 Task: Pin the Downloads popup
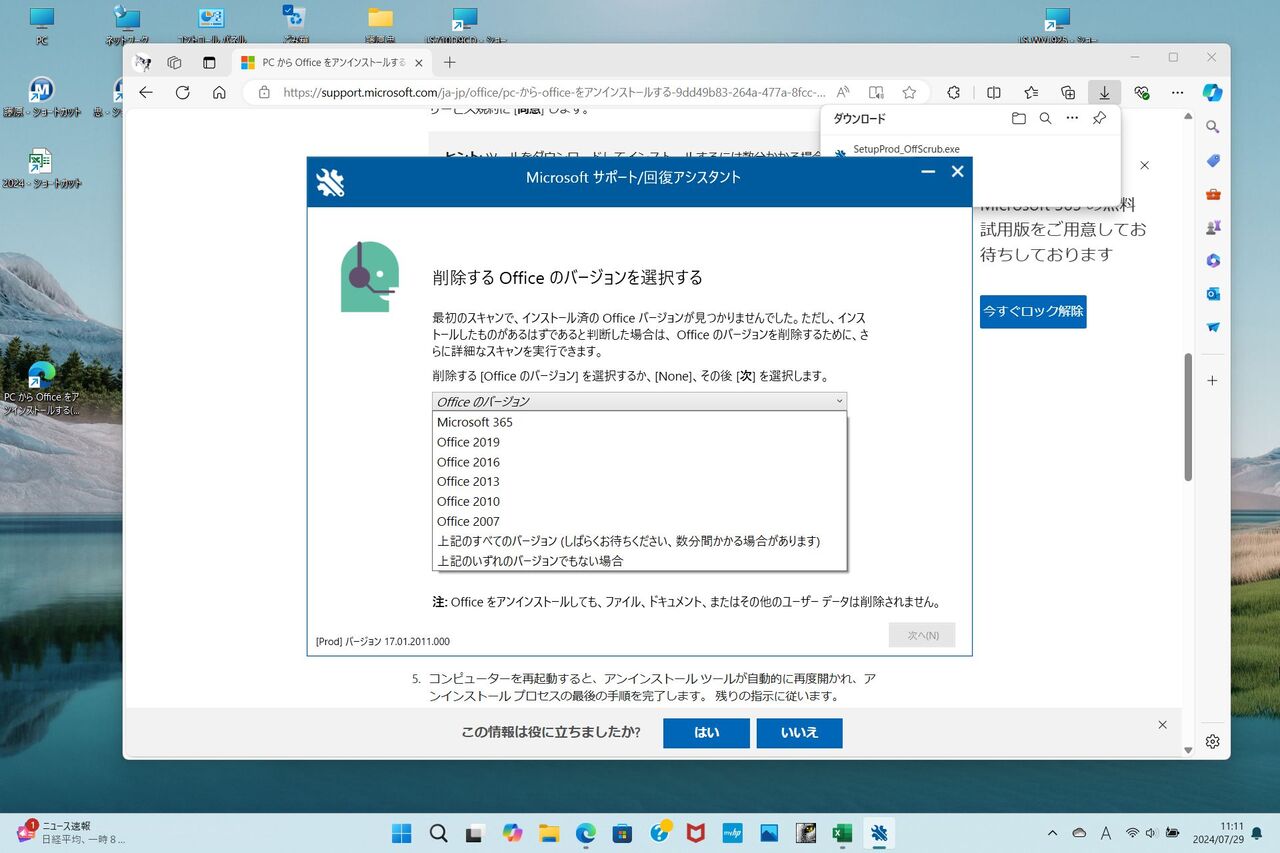click(1099, 118)
